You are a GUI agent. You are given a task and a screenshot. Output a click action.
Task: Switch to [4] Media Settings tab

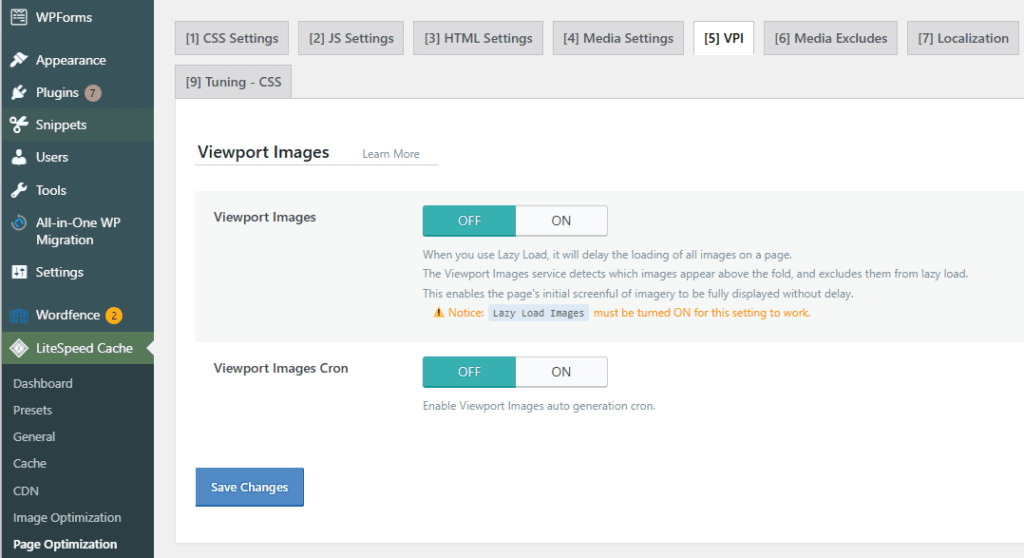click(x=618, y=38)
